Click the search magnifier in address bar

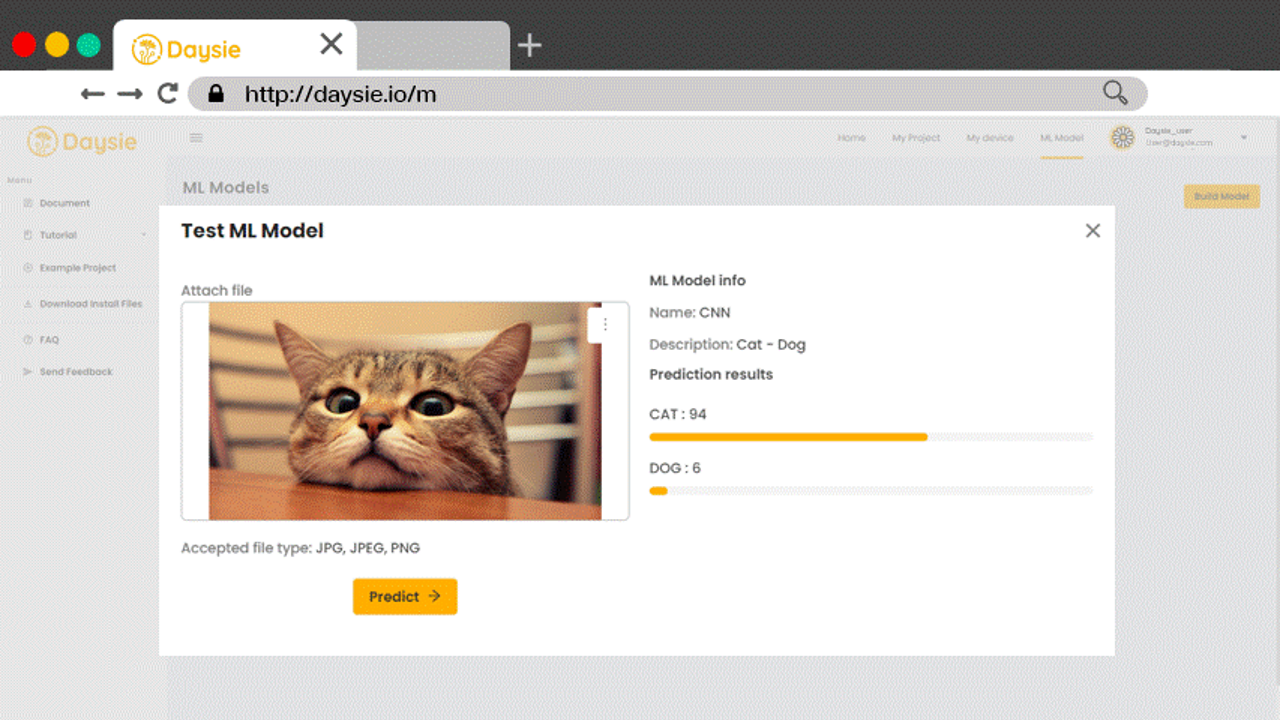point(1115,94)
